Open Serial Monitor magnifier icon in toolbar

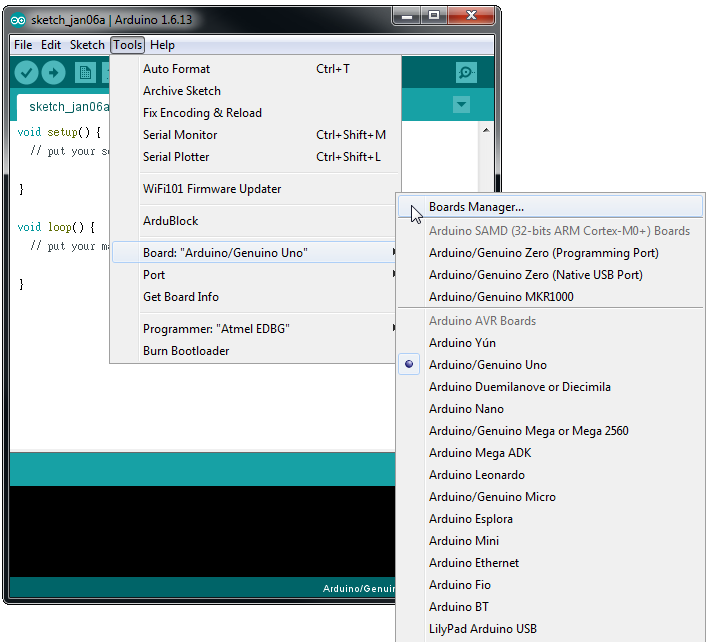466,72
